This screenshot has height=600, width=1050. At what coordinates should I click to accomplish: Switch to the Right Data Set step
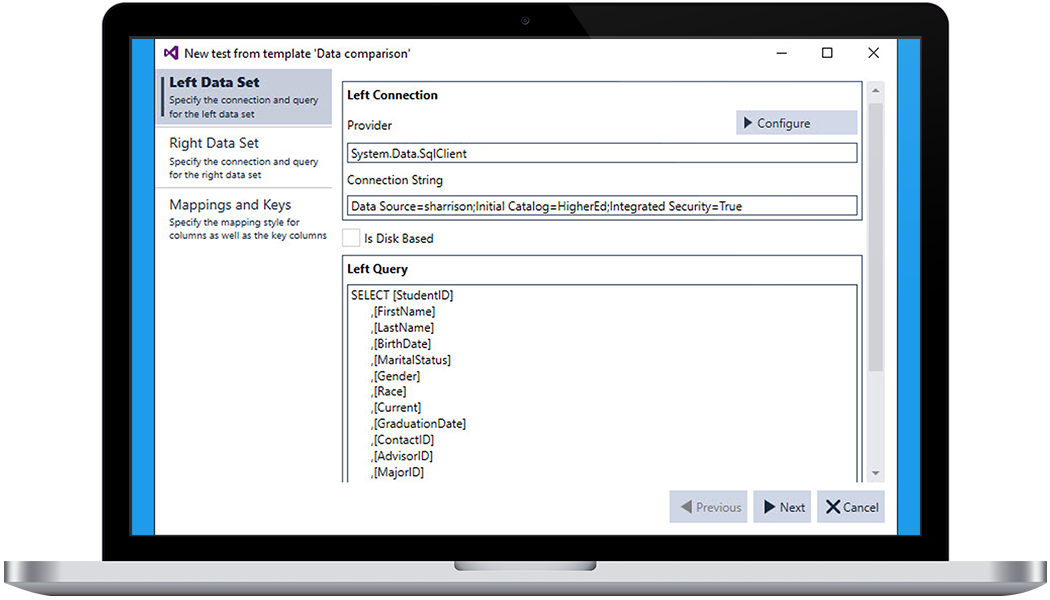[244, 157]
